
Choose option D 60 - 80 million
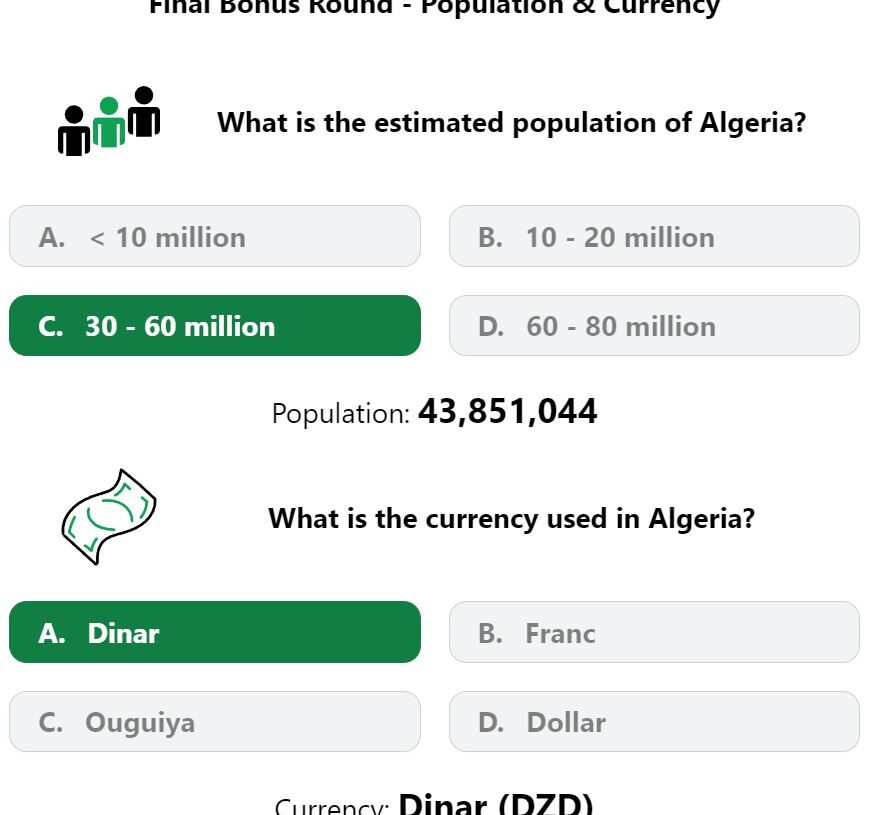[654, 326]
